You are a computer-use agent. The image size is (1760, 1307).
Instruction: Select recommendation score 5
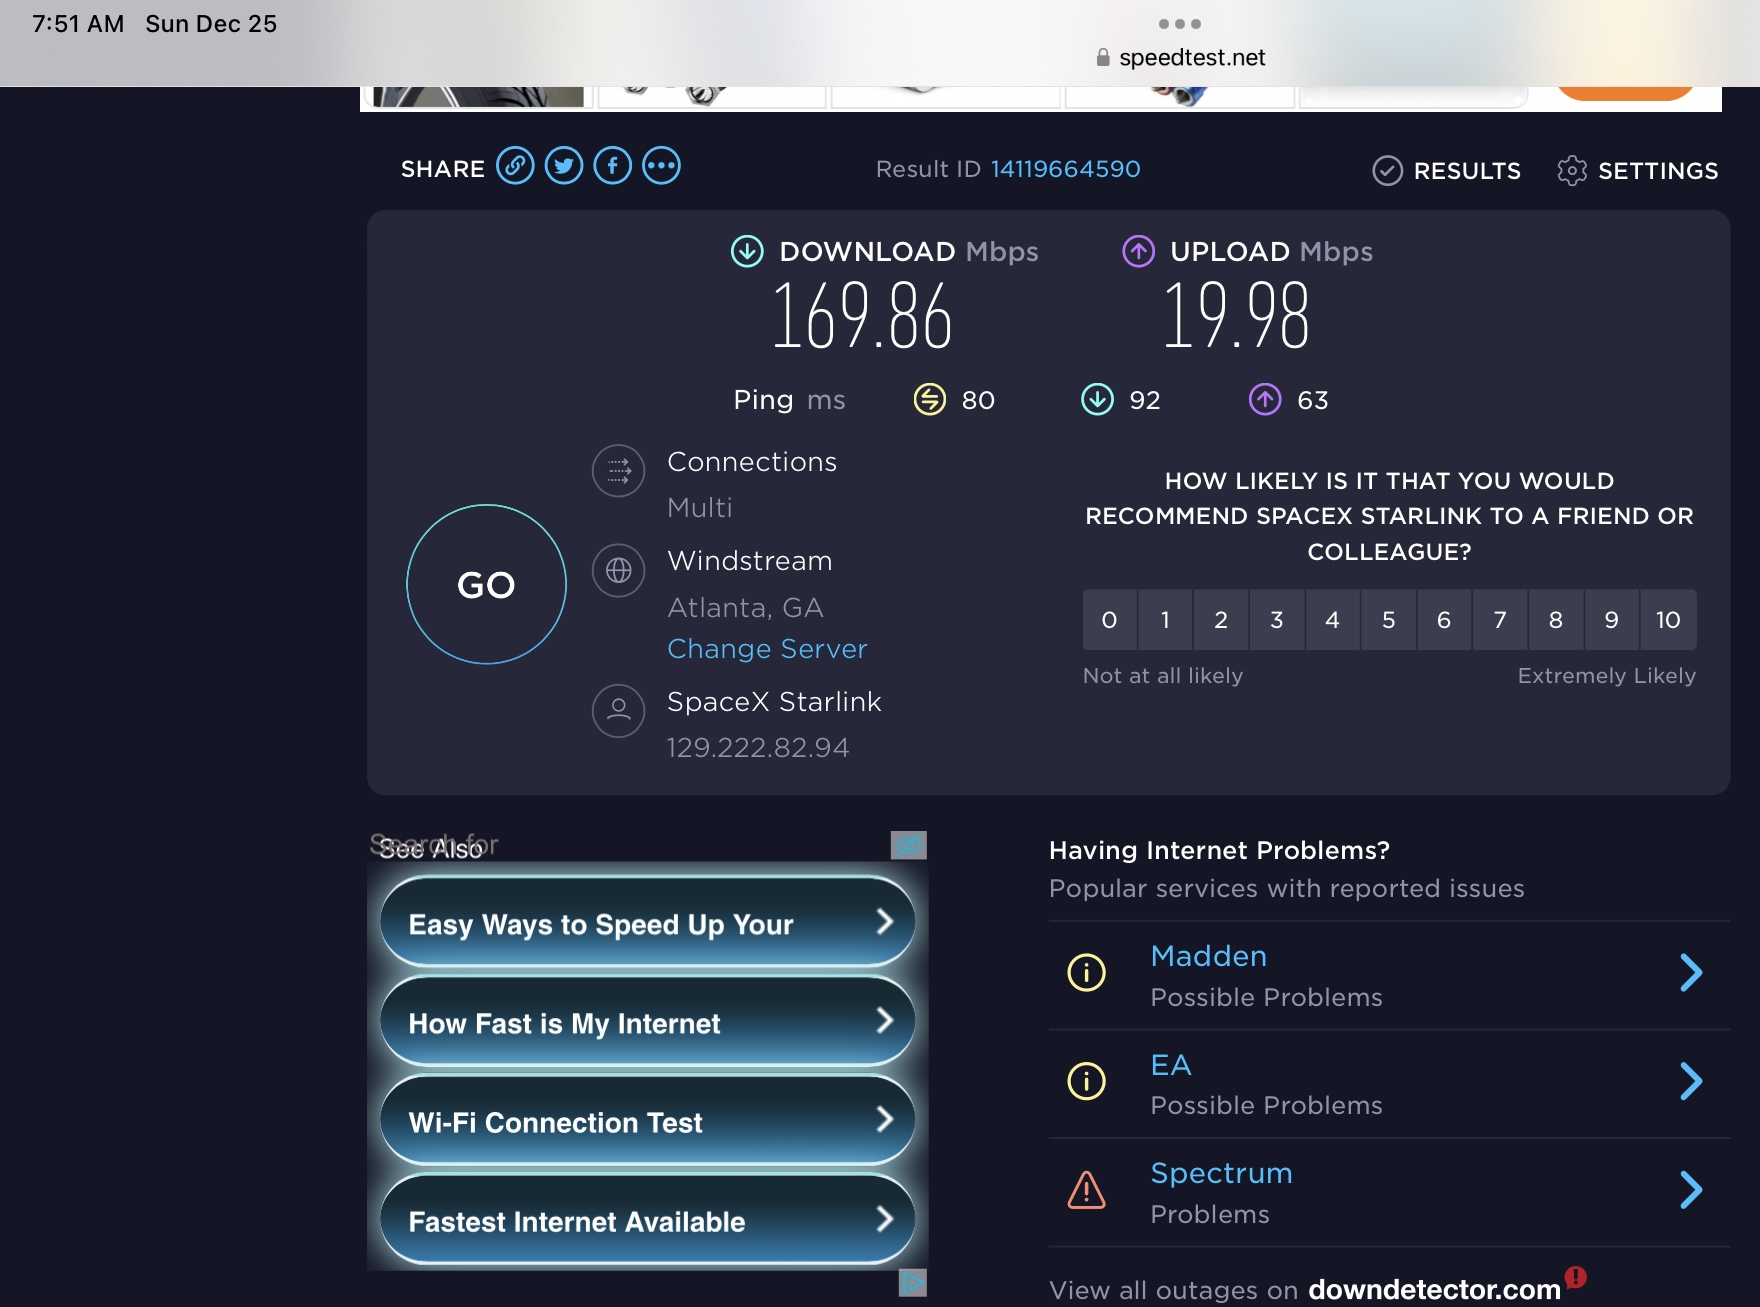1389,620
